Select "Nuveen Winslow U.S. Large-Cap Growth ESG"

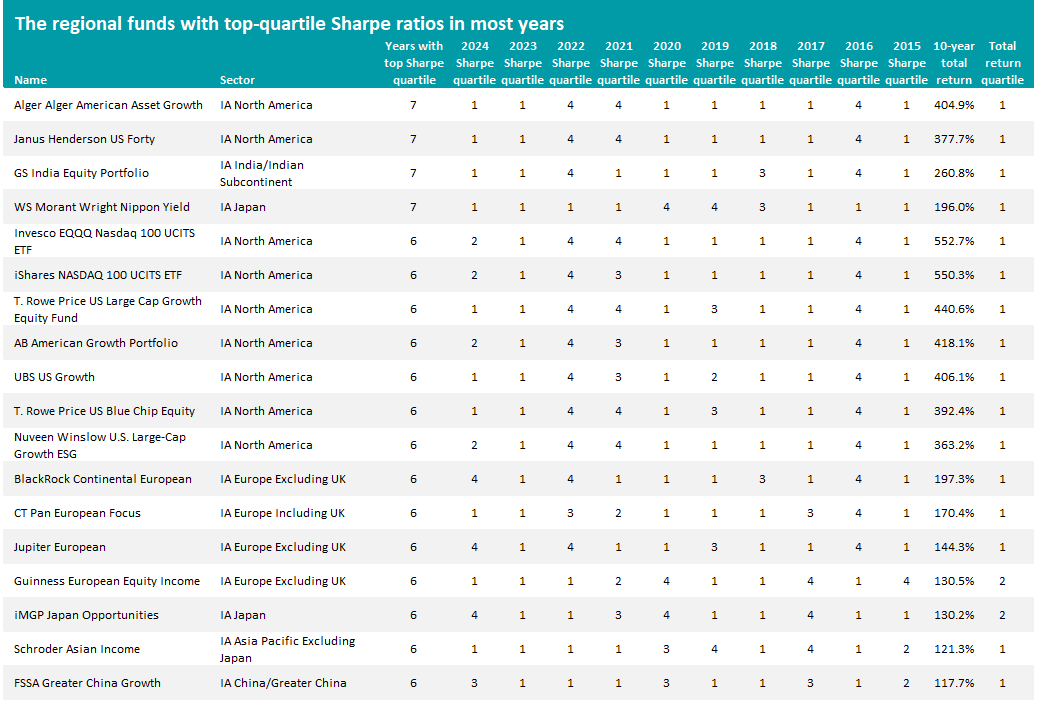[100, 445]
